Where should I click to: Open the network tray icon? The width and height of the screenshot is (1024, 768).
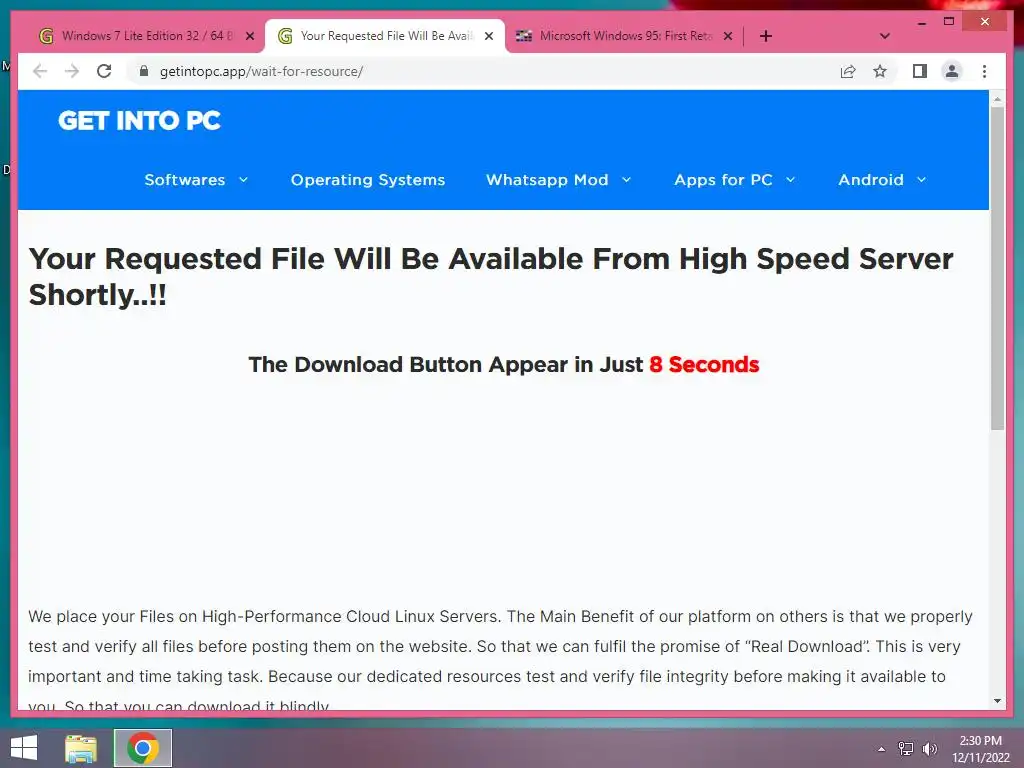tap(906, 748)
